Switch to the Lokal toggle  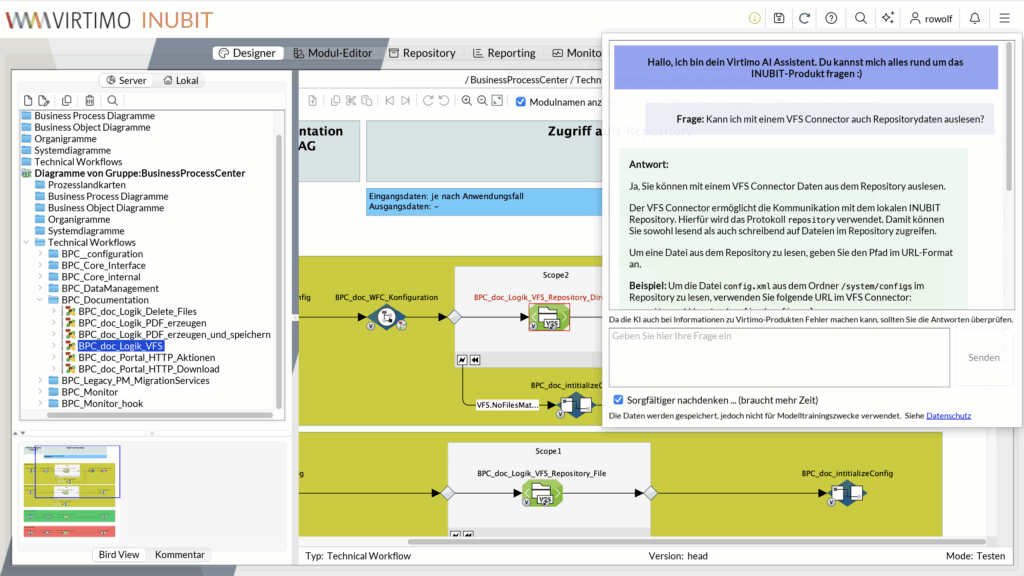[x=180, y=80]
